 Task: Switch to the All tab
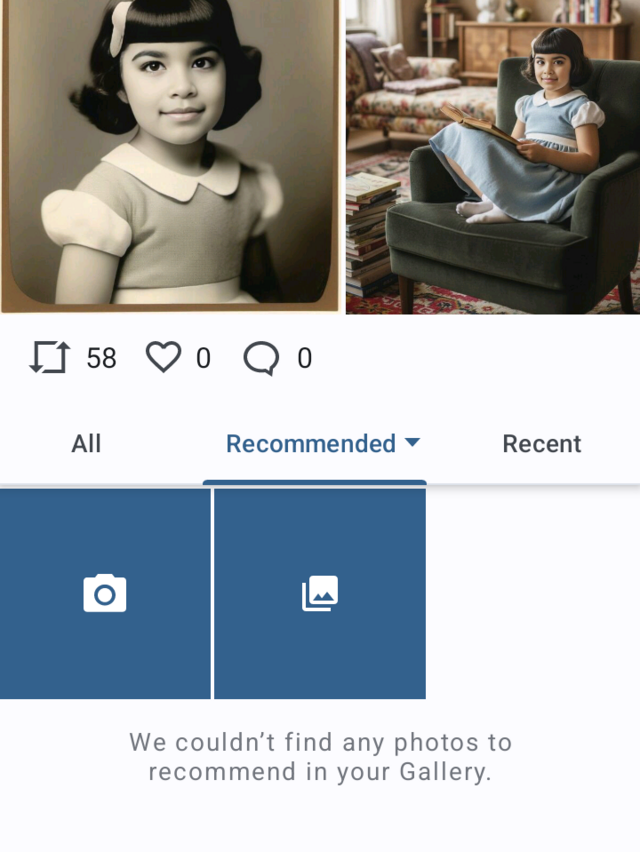pyautogui.click(x=86, y=444)
